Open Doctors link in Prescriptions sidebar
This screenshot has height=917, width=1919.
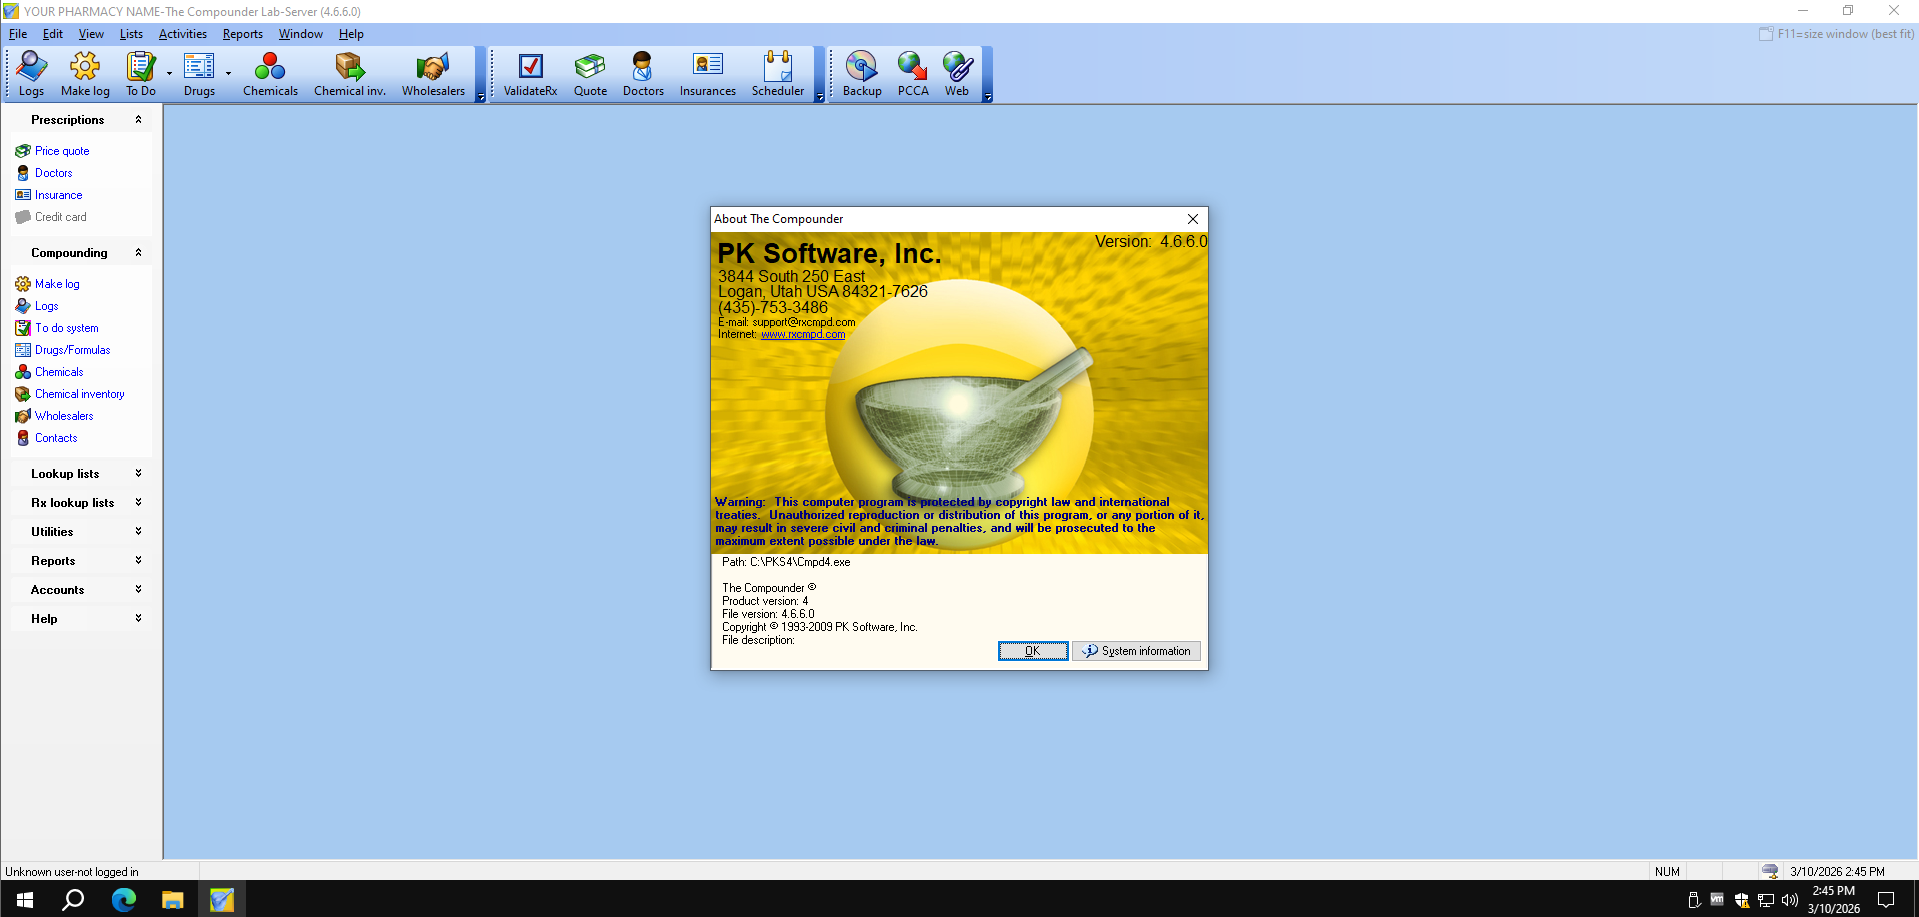click(x=53, y=173)
